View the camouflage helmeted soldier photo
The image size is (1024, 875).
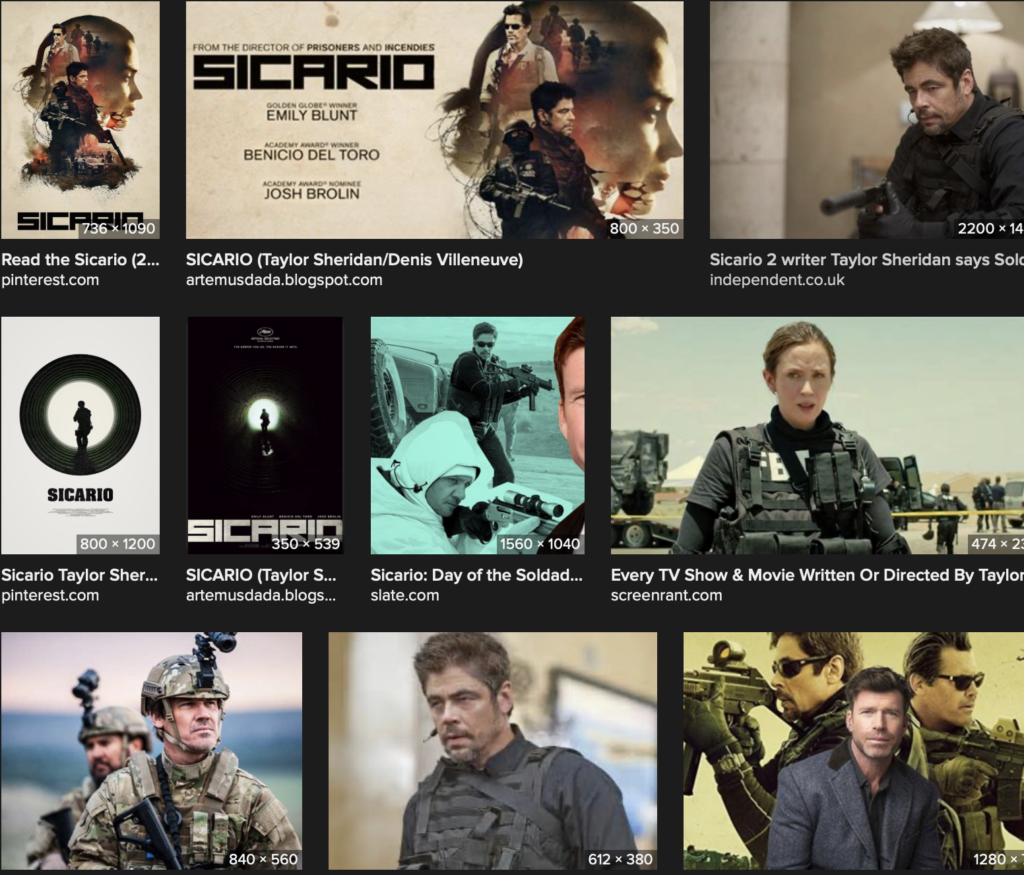[x=152, y=751]
